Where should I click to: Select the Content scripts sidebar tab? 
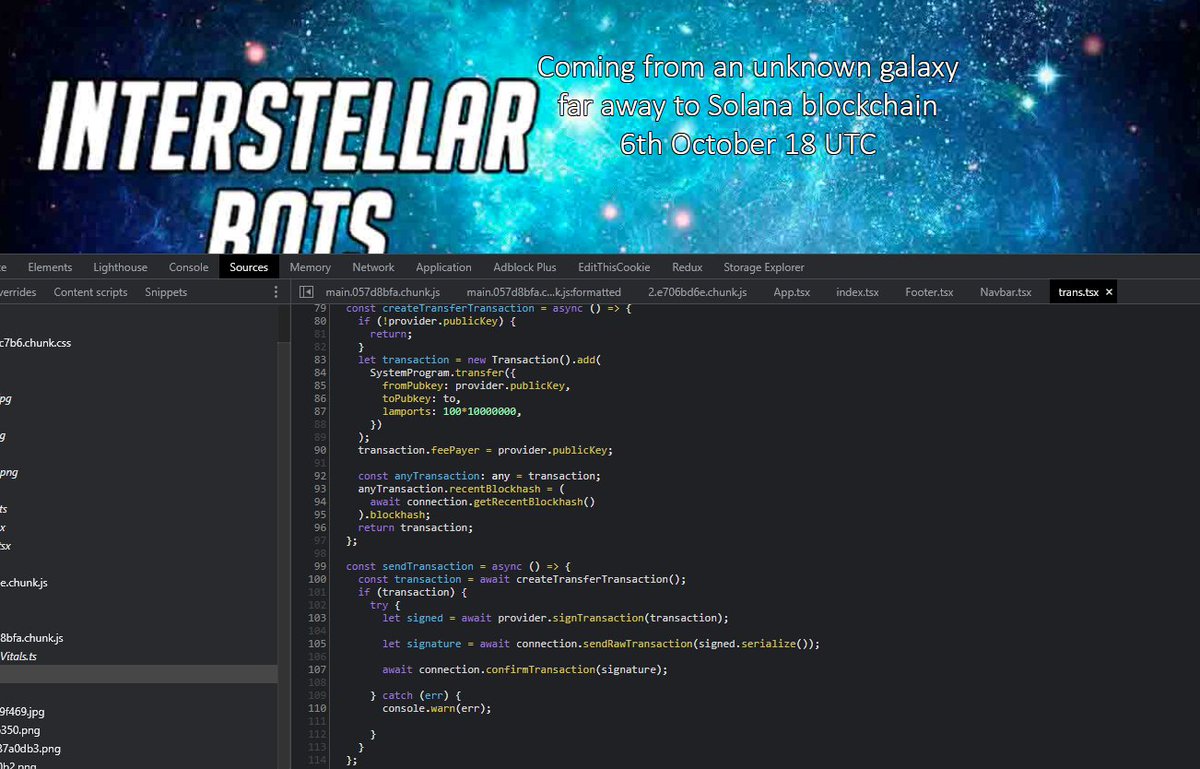pyautogui.click(x=91, y=292)
